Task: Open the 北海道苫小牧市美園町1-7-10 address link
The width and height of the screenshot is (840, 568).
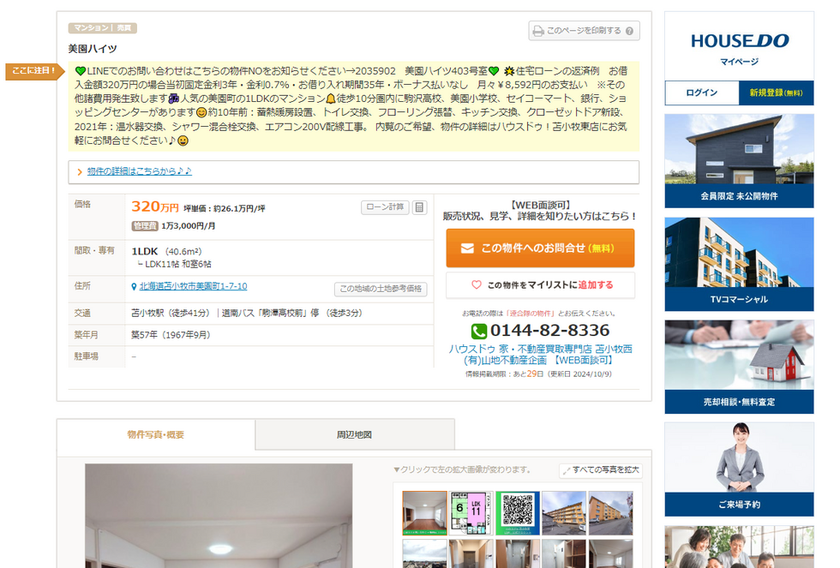Action: 193,287
